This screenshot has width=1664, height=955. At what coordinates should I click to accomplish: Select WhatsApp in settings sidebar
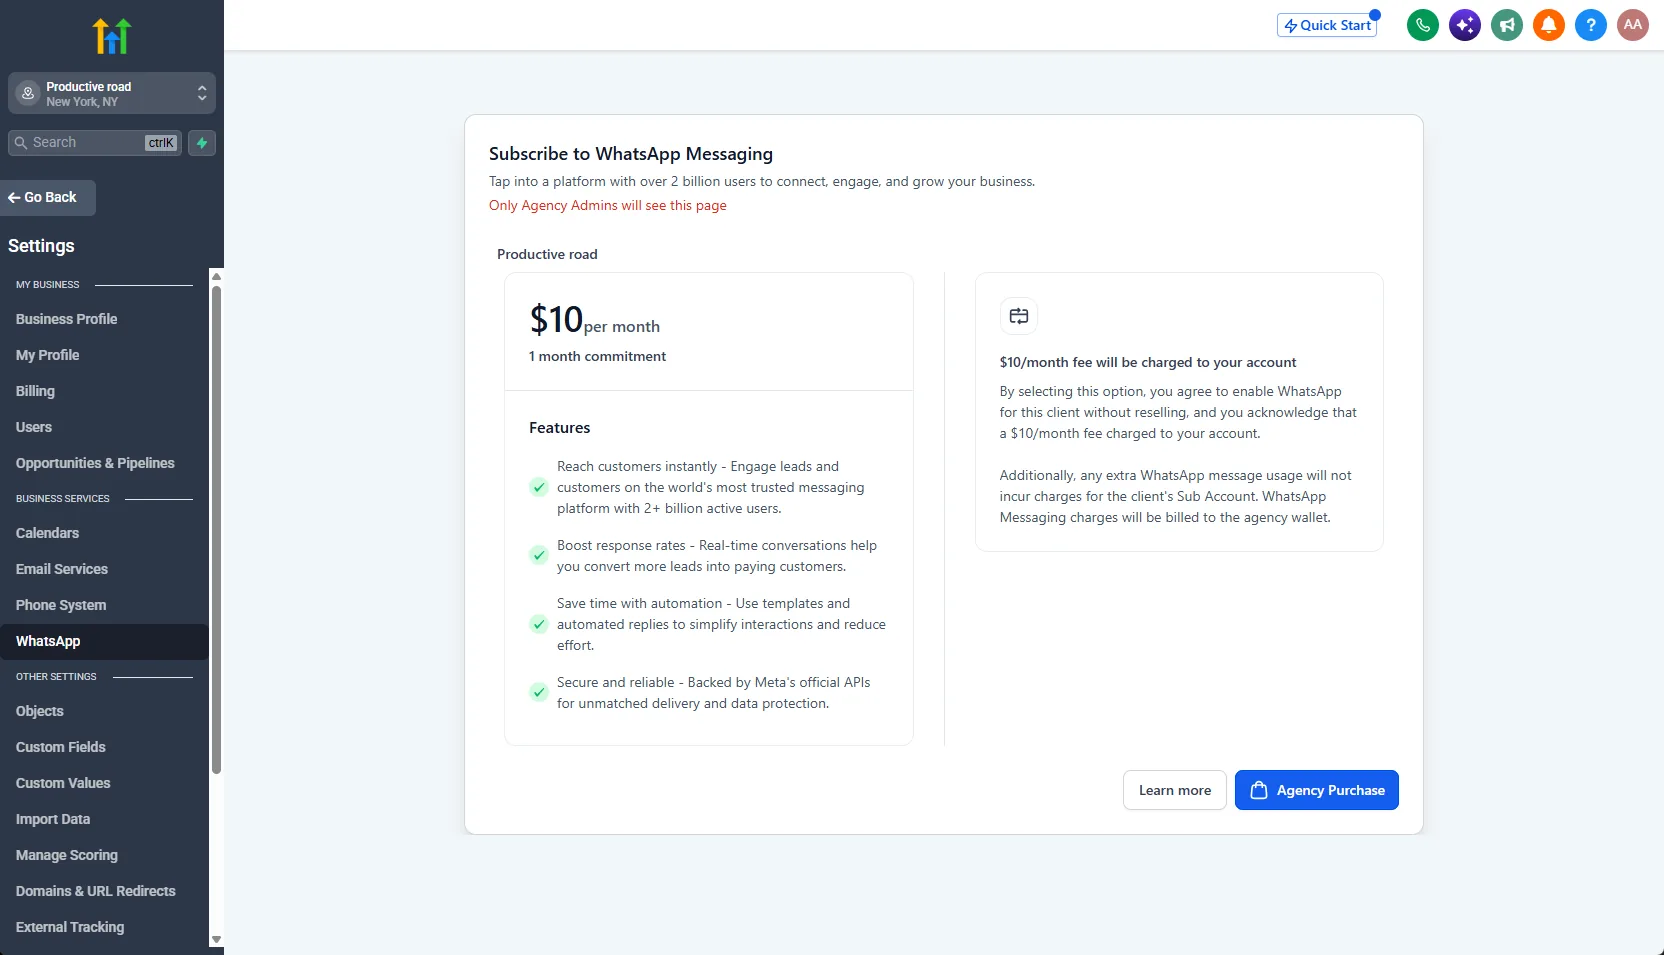click(x=104, y=641)
